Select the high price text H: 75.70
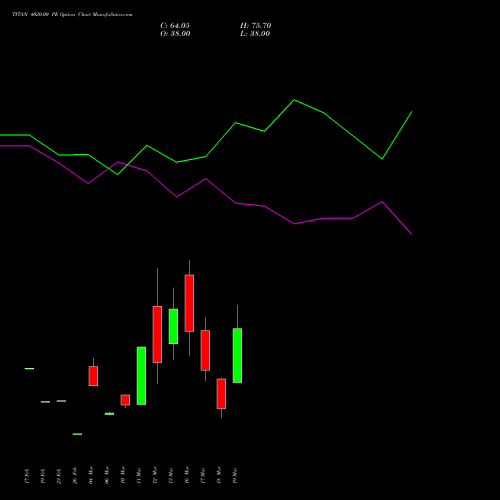The height and width of the screenshot is (500, 500). (x=256, y=26)
